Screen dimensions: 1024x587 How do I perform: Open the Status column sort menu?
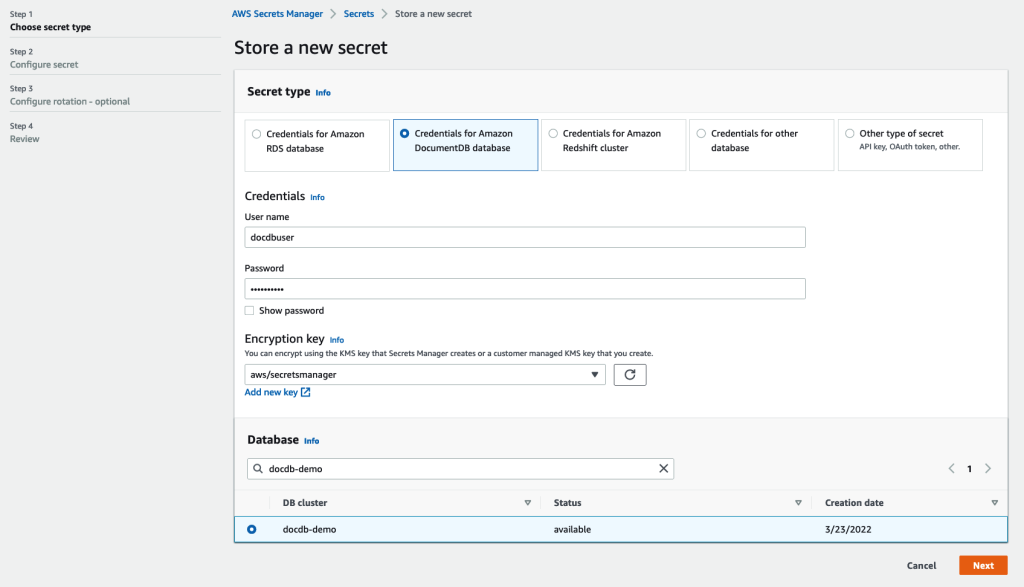click(x=798, y=503)
